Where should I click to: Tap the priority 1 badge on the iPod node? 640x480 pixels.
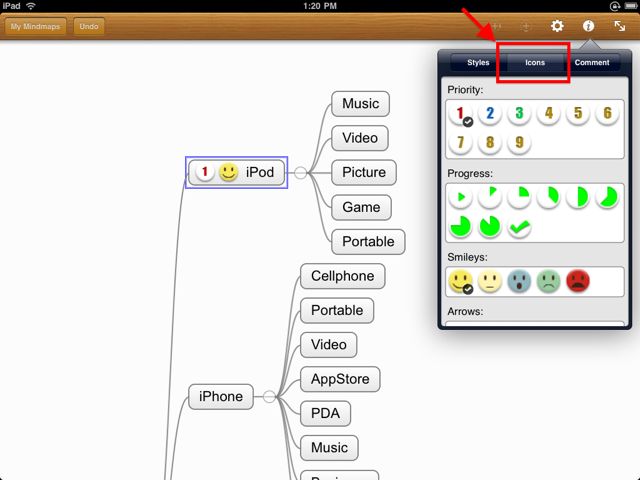pyautogui.click(x=205, y=172)
